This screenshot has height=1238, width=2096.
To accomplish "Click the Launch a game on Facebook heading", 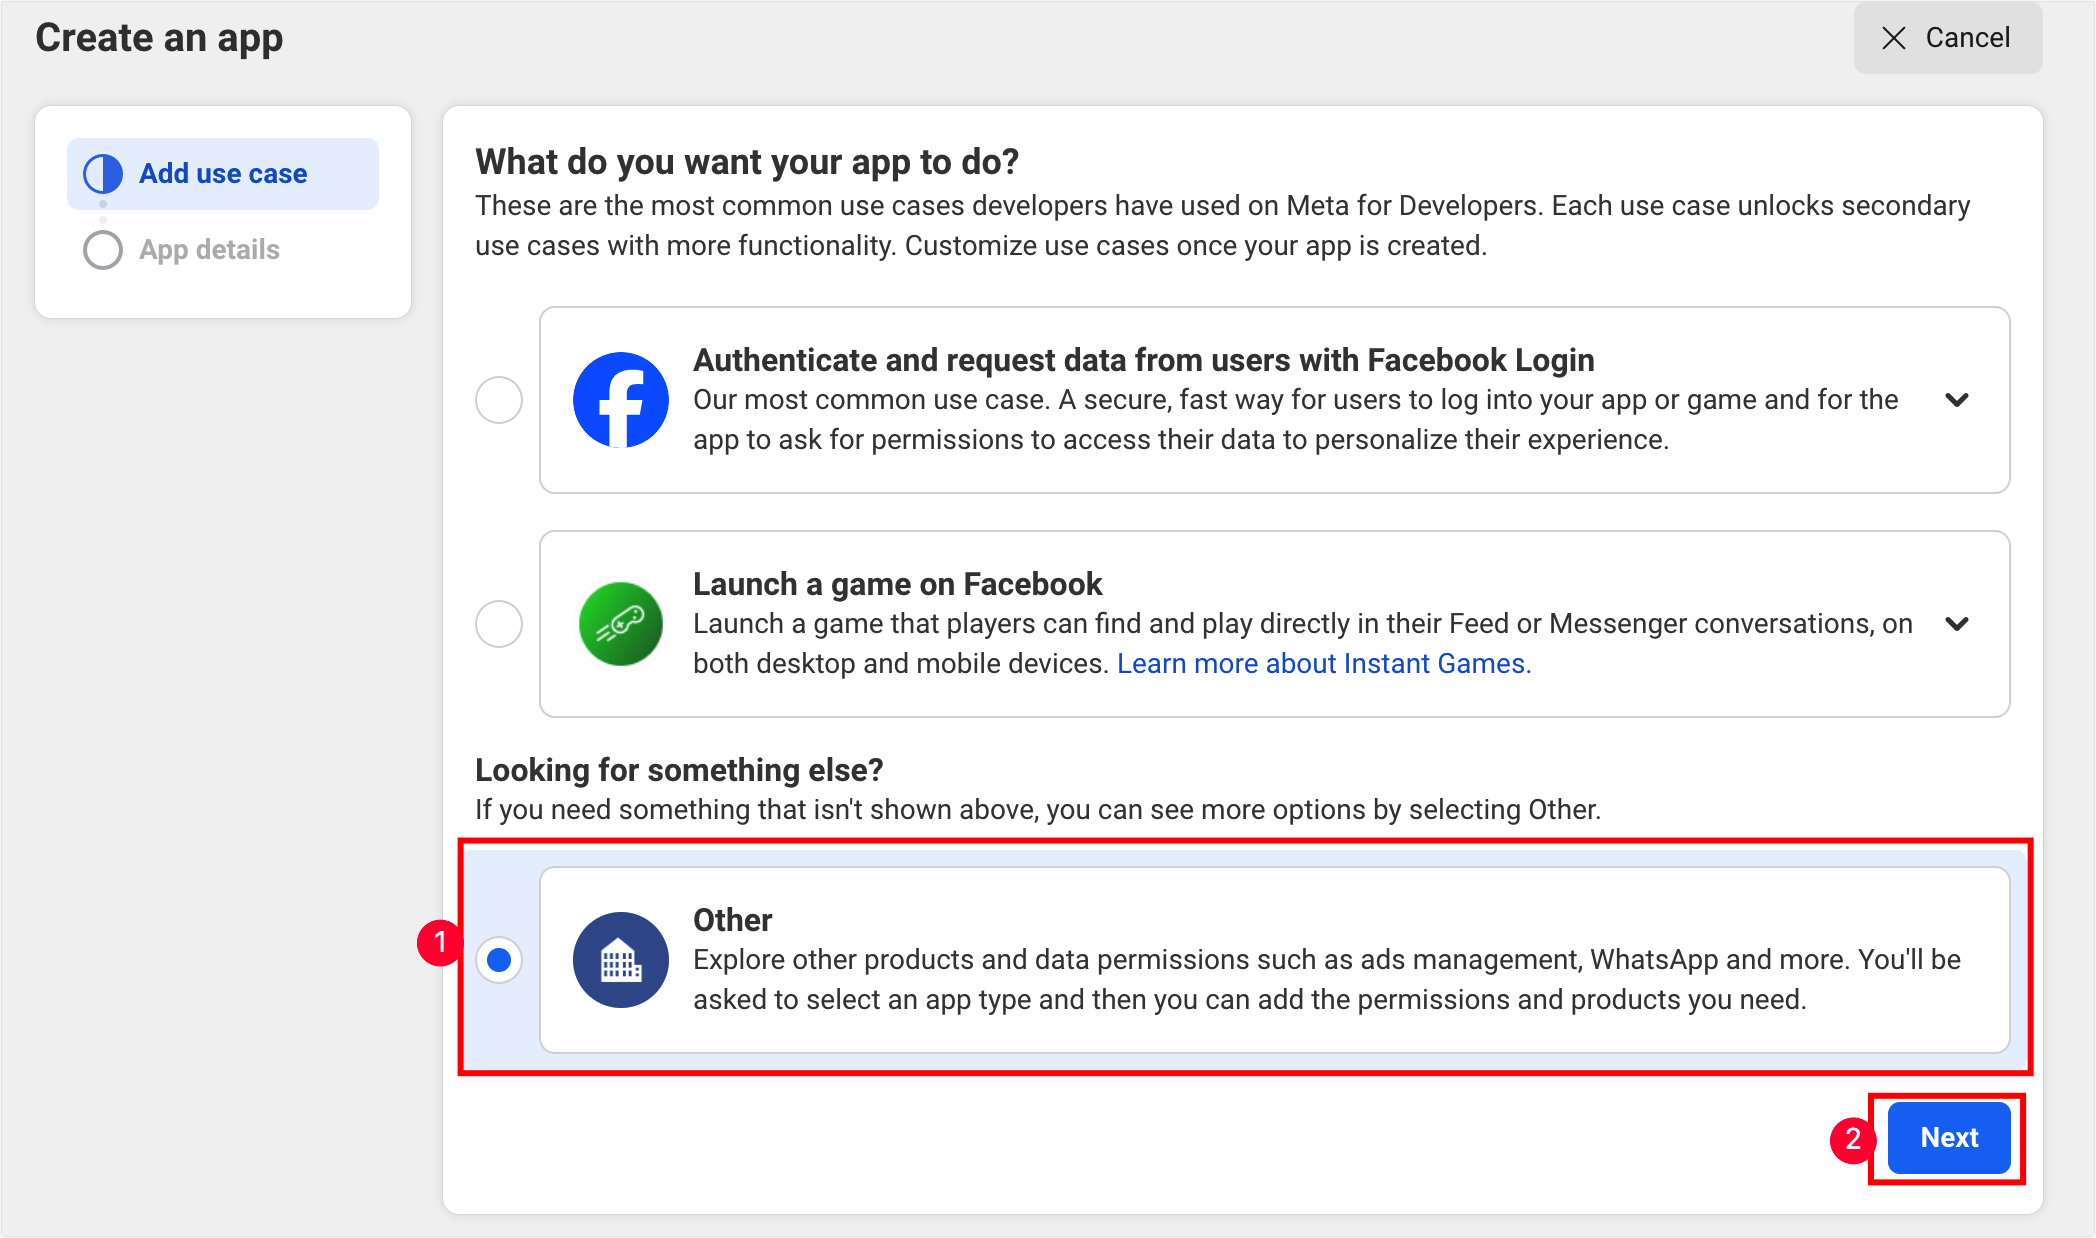I will click(897, 584).
